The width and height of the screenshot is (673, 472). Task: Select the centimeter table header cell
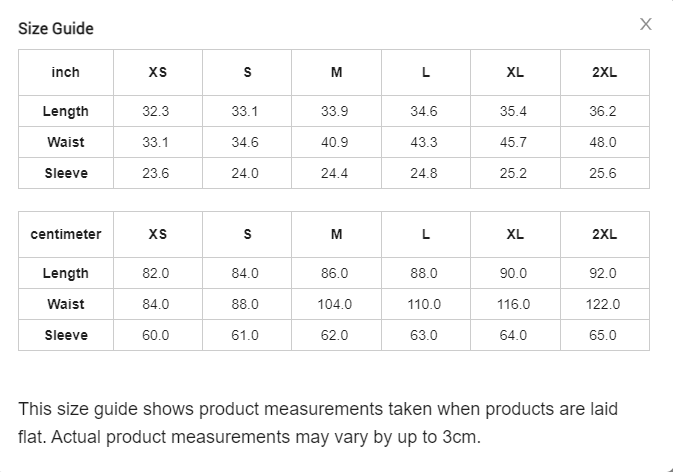(x=66, y=235)
